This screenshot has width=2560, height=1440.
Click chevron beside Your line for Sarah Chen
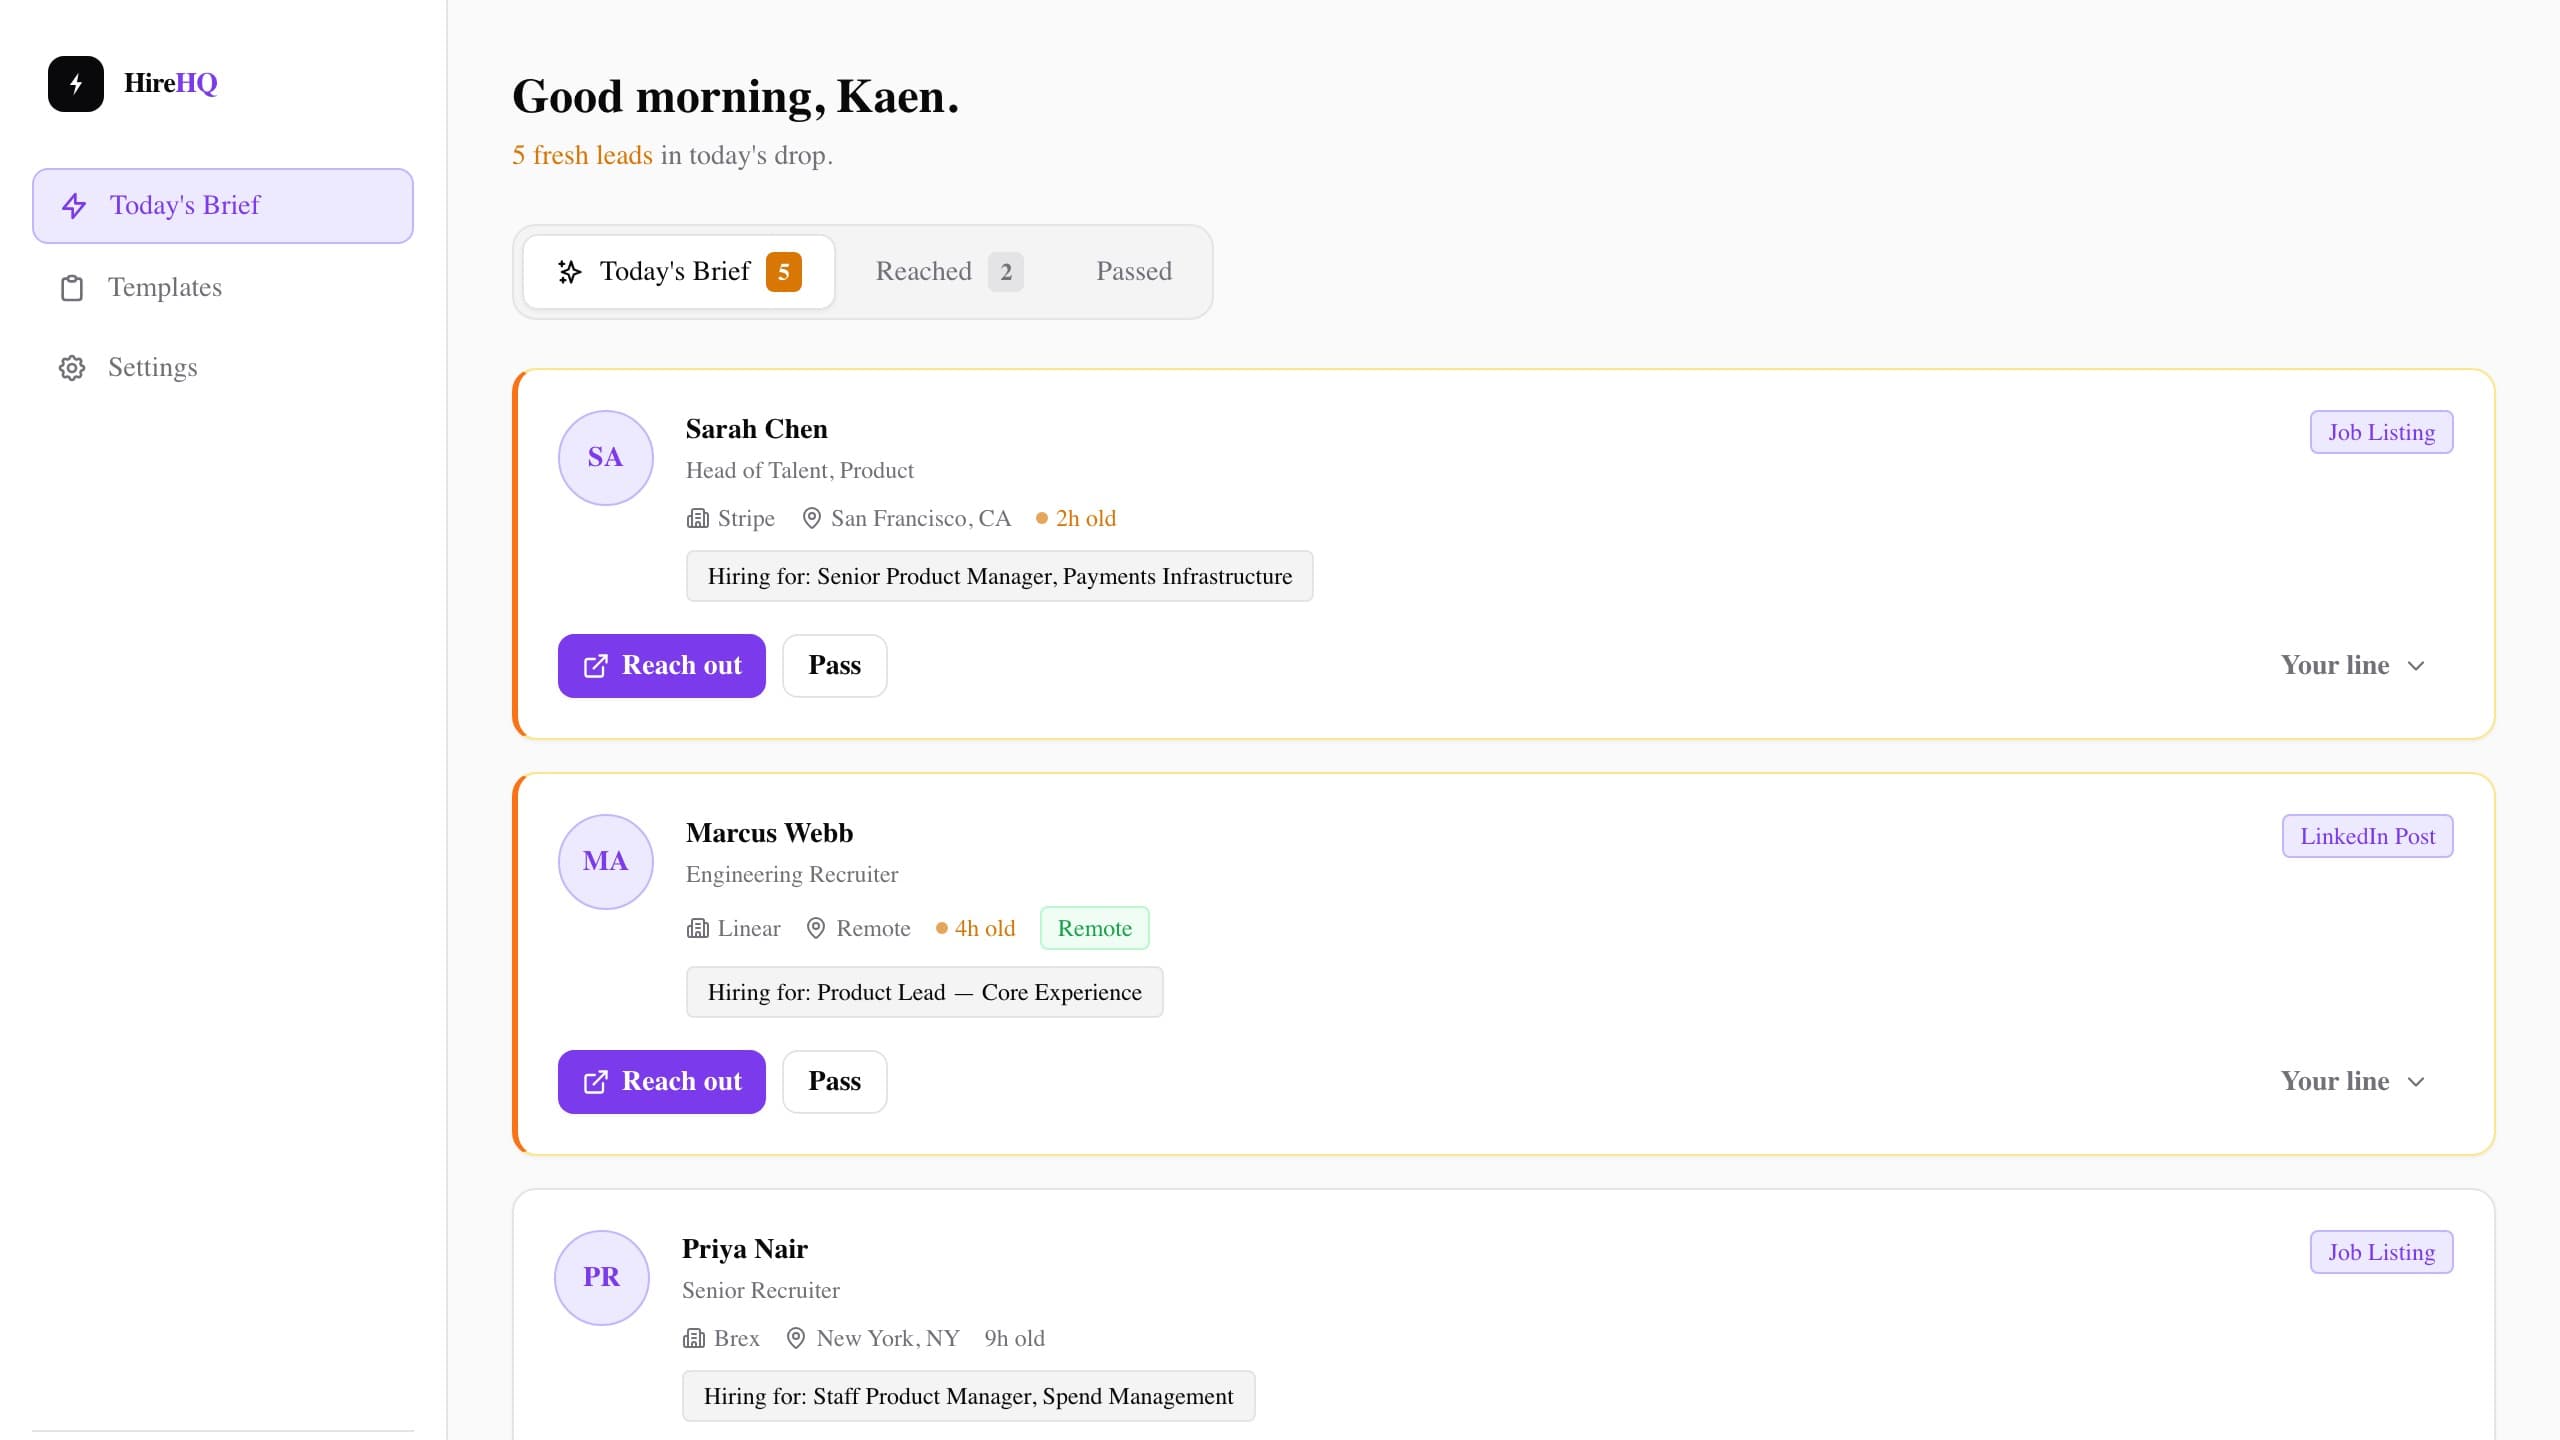click(2416, 666)
